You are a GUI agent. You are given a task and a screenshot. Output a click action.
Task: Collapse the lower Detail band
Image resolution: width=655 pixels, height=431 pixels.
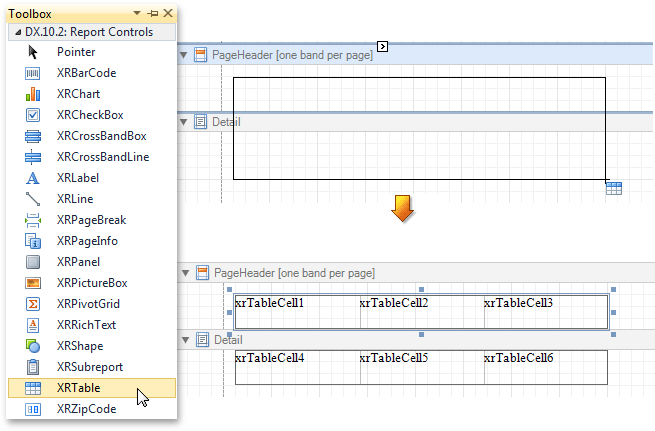[x=185, y=340]
